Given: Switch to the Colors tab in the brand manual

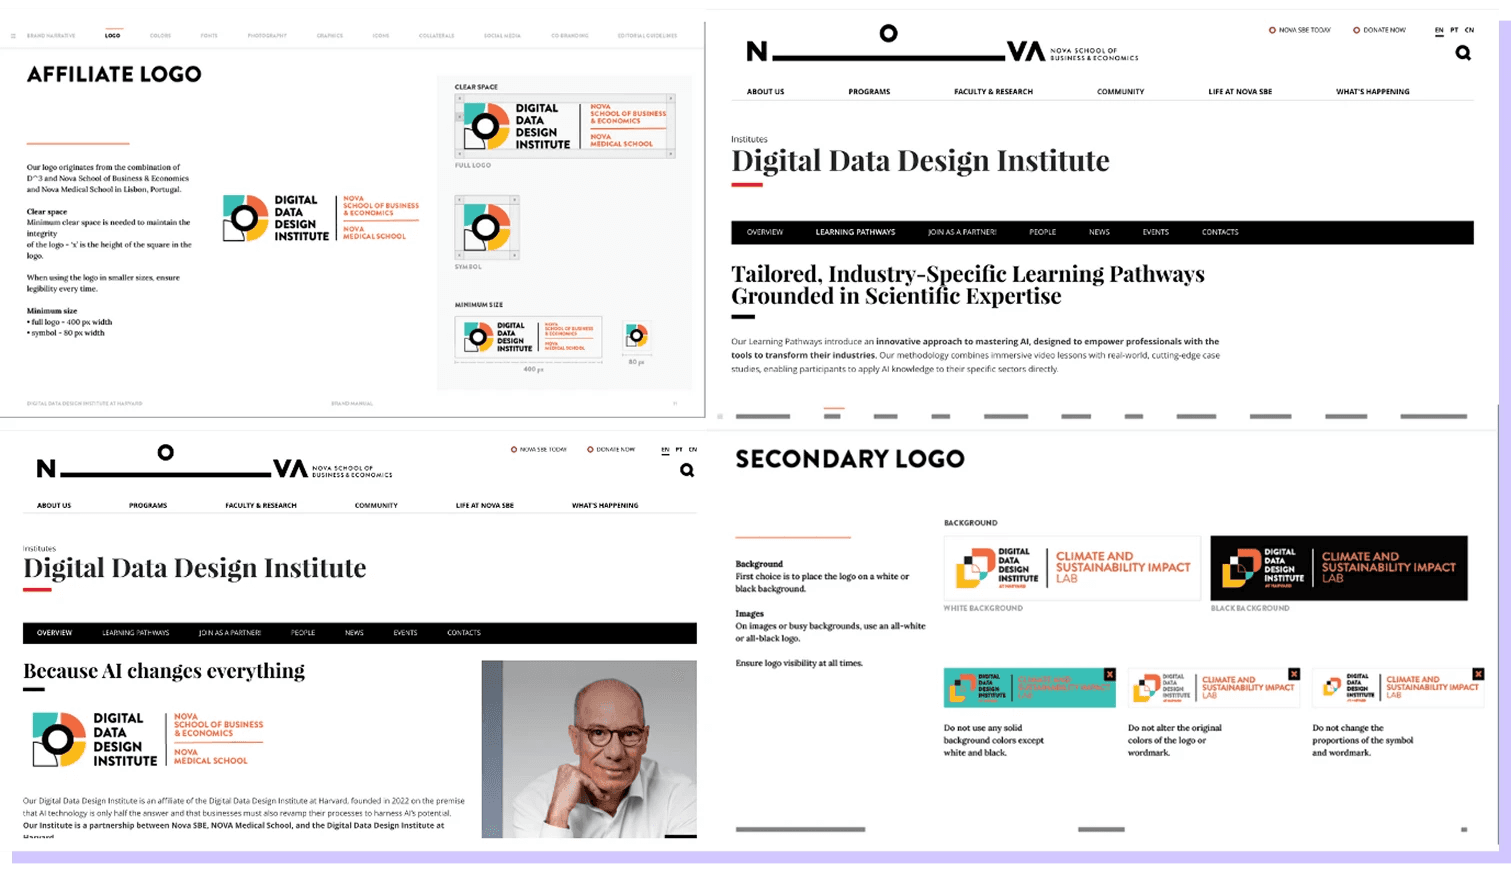Looking at the screenshot, I should [x=160, y=36].
